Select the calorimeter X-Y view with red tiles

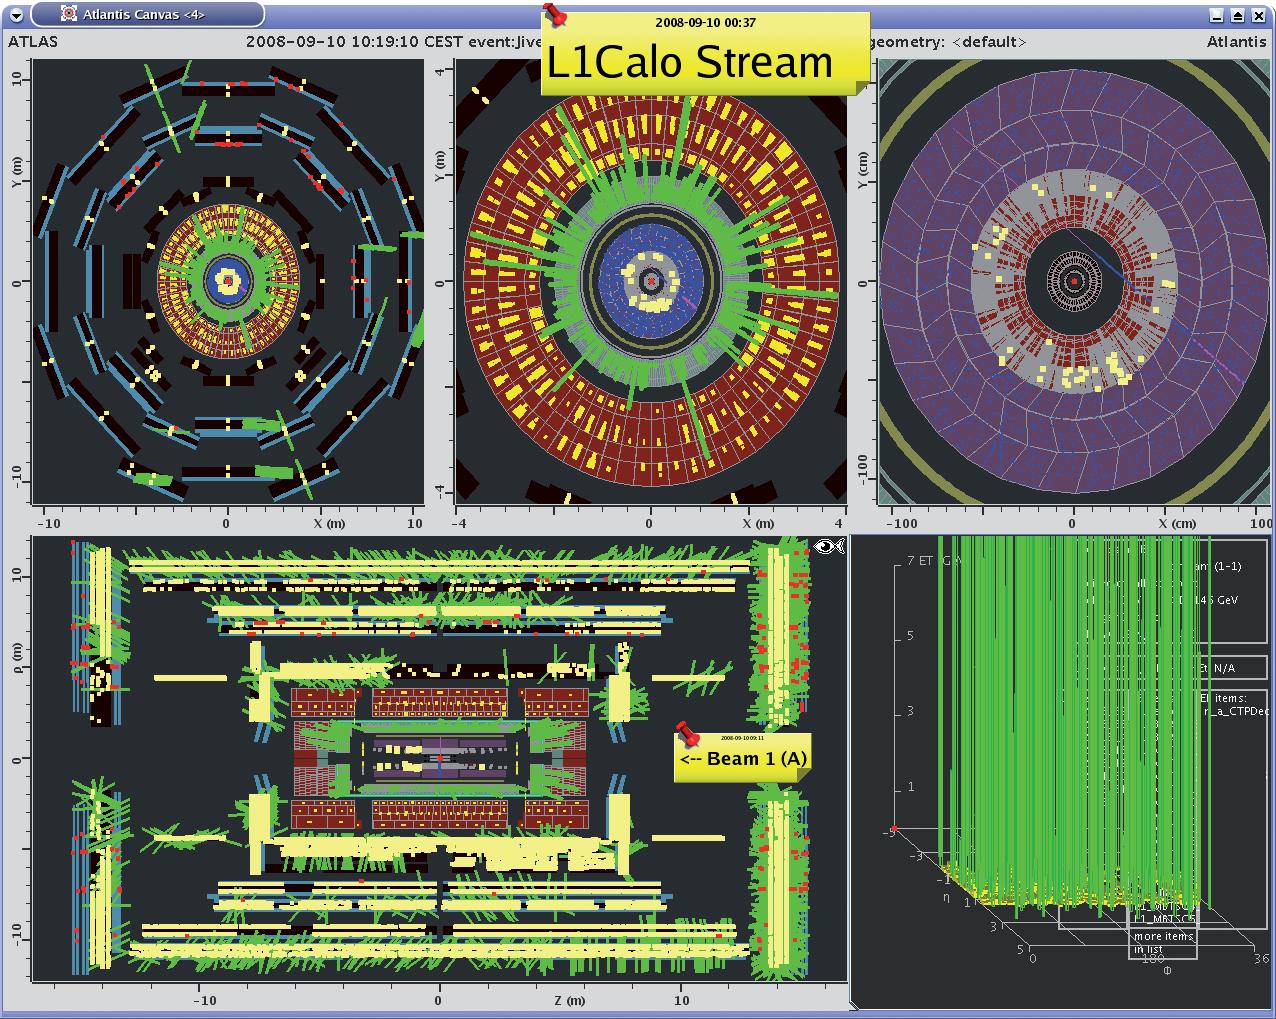point(651,282)
